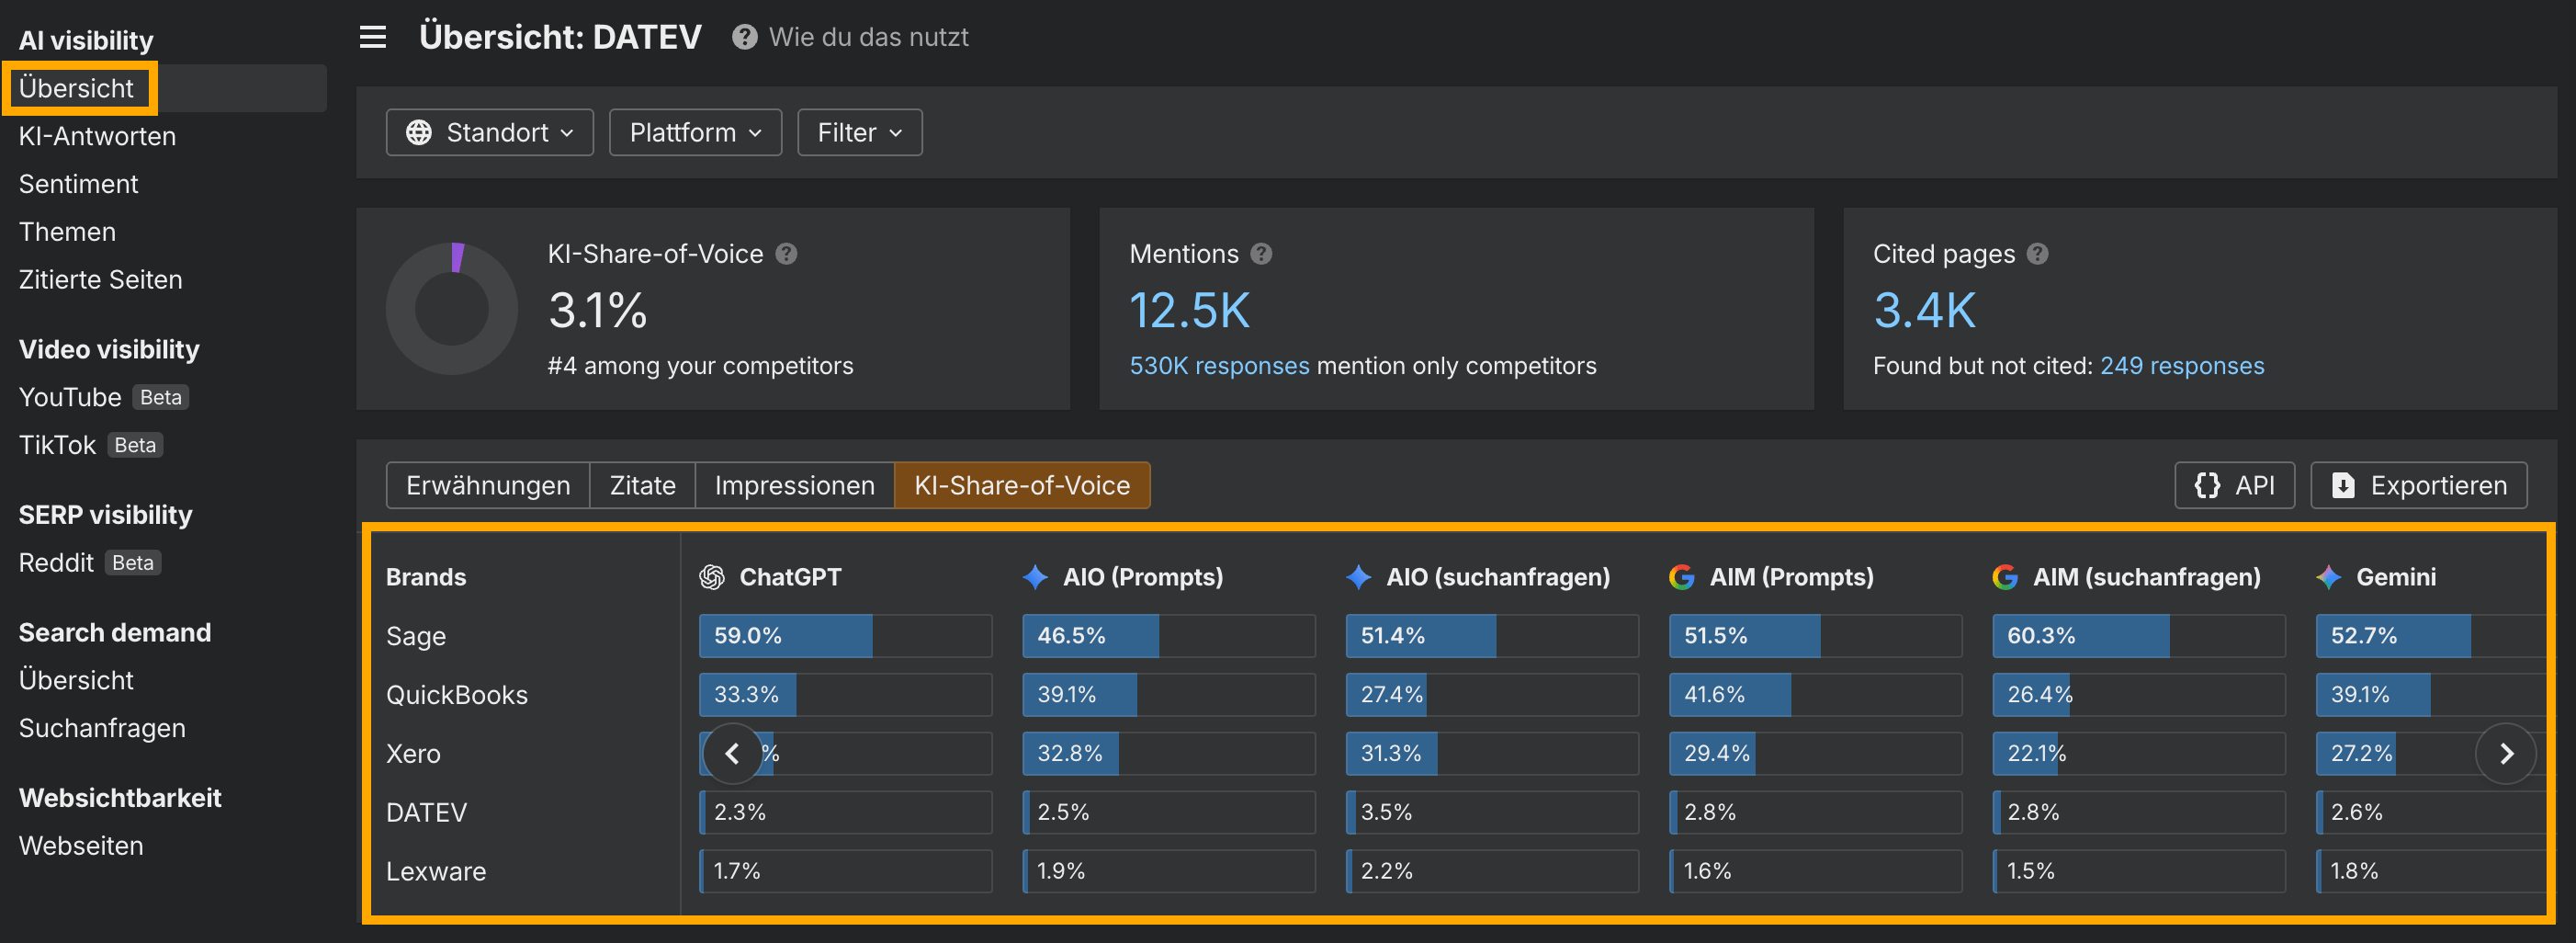Open the '249 responses' link
The image size is (2576, 943).
(2182, 366)
